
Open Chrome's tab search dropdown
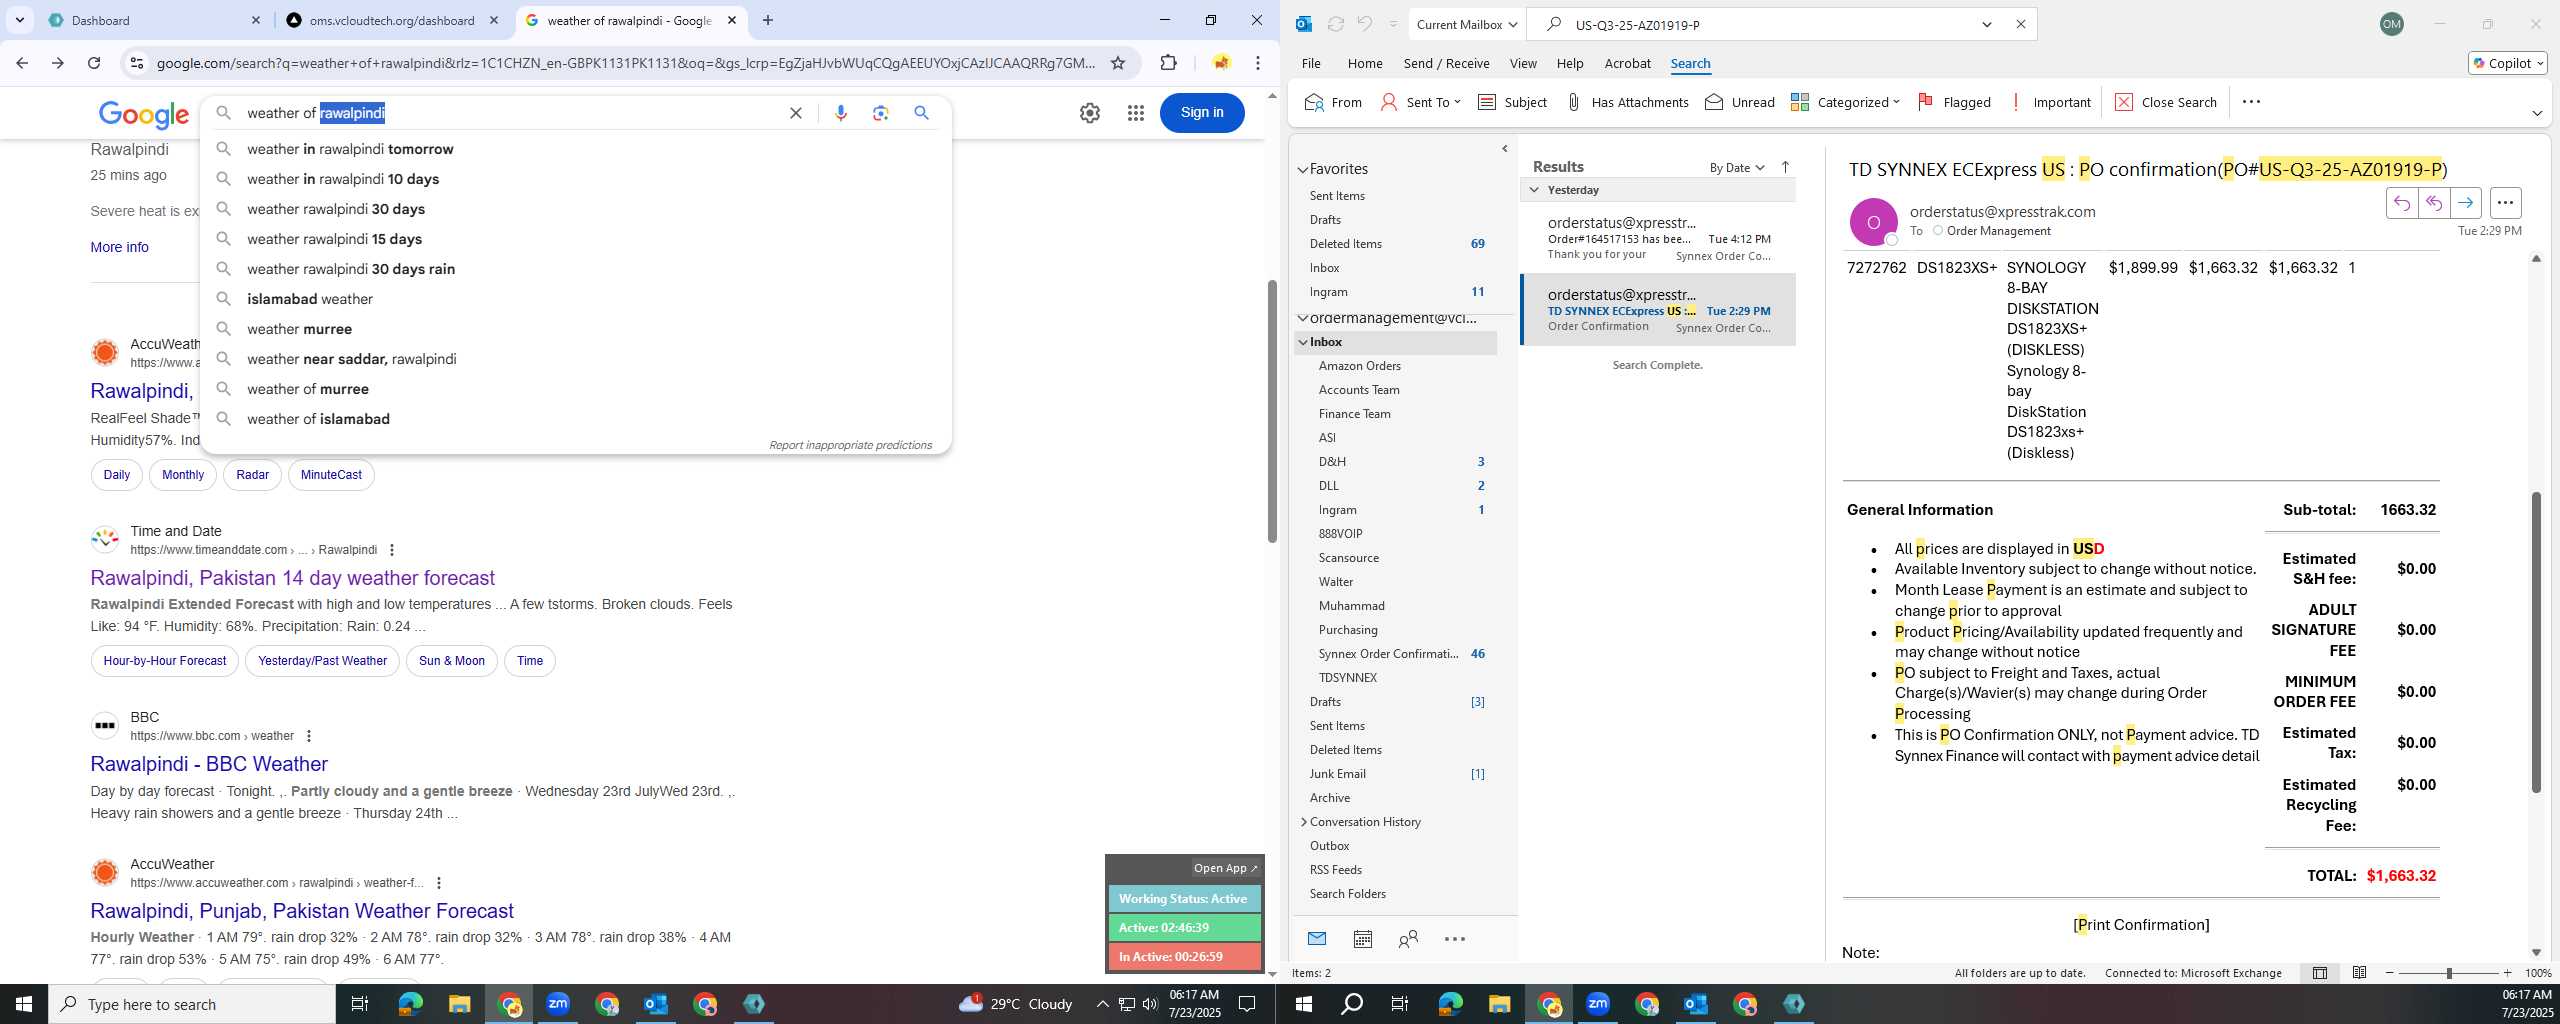point(19,20)
